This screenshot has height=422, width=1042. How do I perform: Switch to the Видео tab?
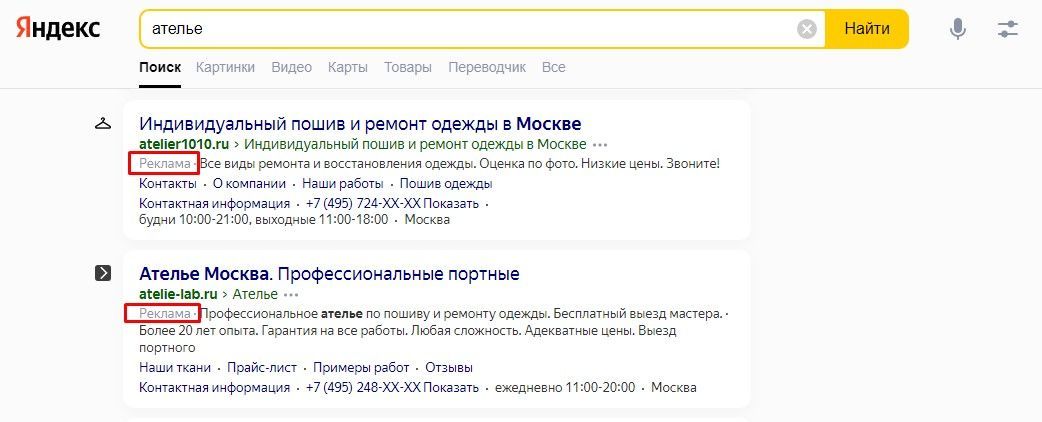tap(292, 67)
